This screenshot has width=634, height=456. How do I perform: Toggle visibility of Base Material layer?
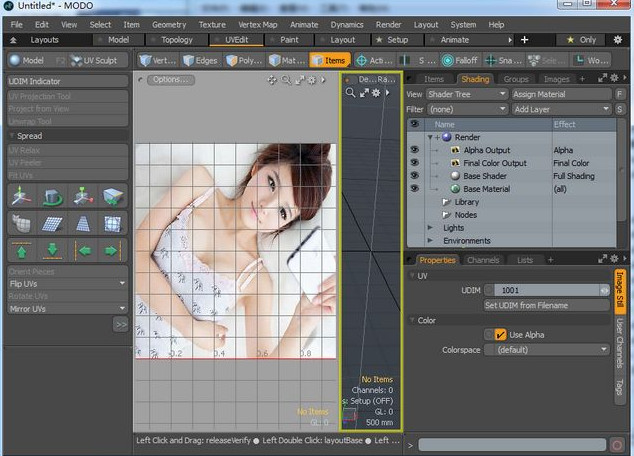tap(414, 188)
